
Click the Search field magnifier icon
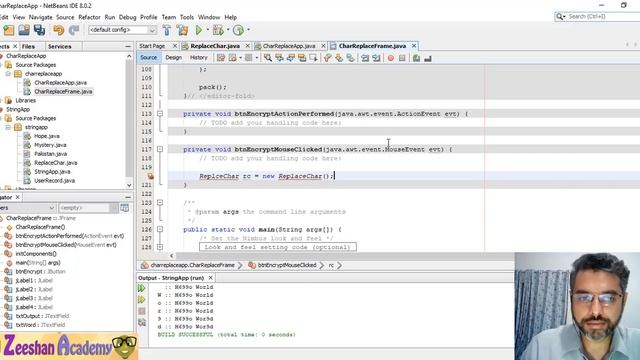(x=560, y=17)
